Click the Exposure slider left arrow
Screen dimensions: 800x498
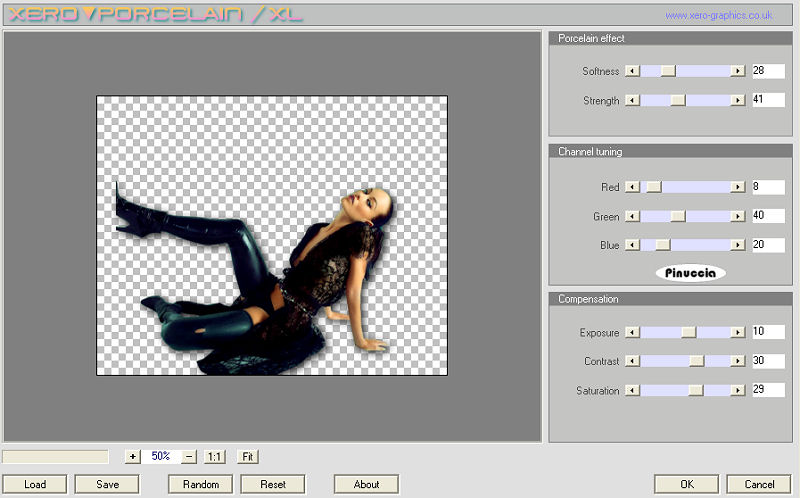click(x=632, y=333)
